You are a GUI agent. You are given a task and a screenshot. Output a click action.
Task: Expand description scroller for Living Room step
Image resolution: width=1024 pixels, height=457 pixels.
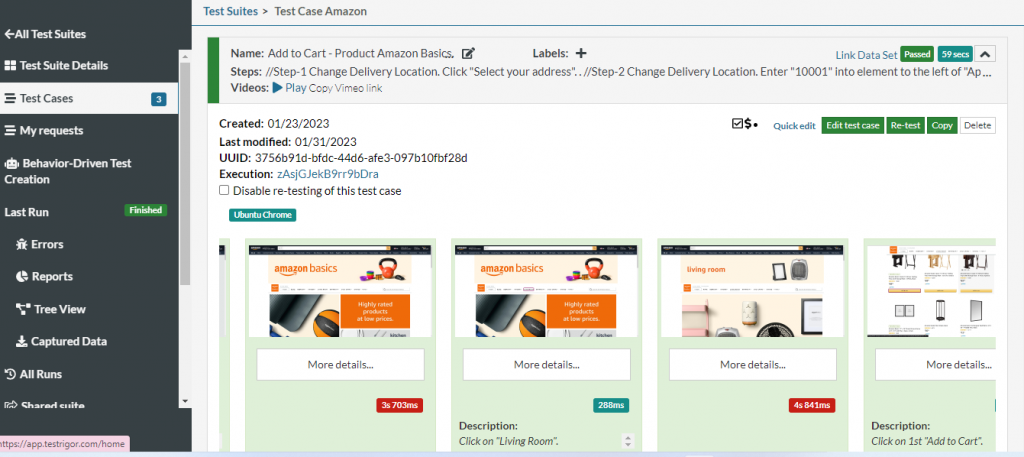pos(625,440)
